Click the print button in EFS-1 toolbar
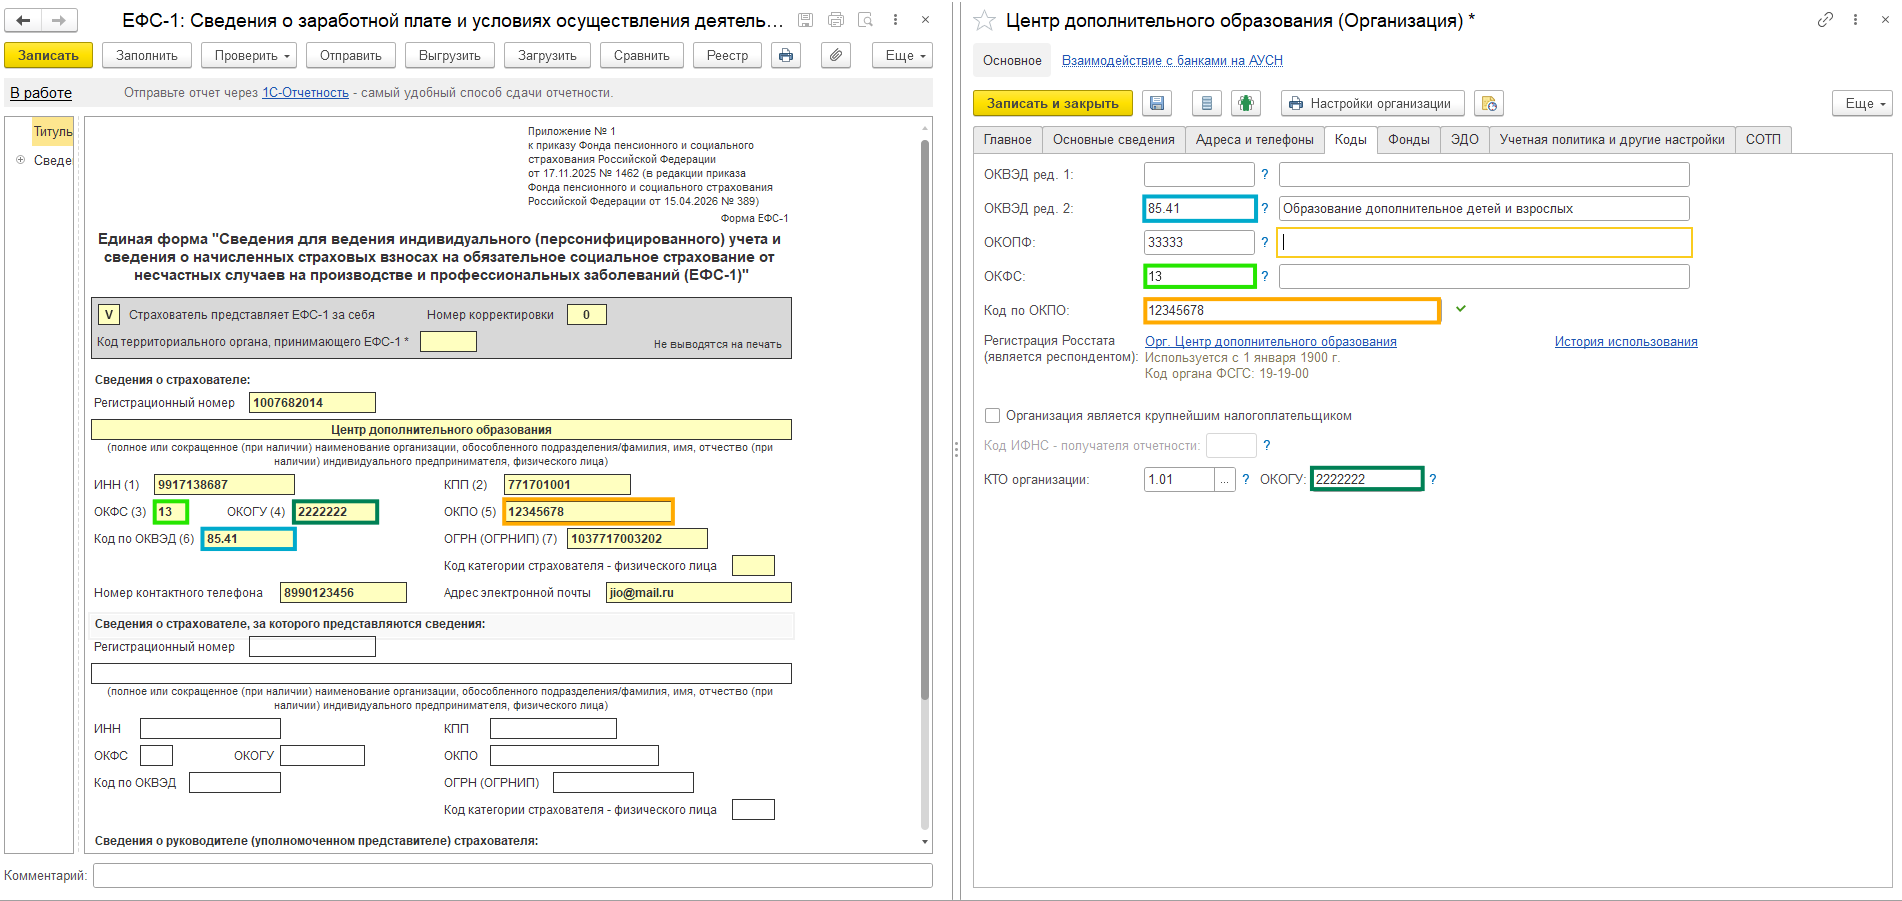The width and height of the screenshot is (1902, 901). tap(786, 56)
